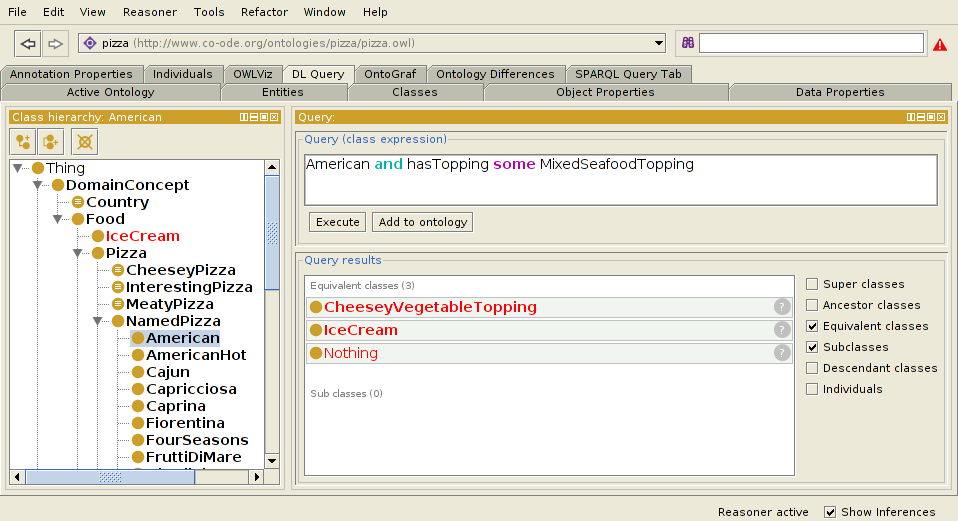Click the split-horizontal icon in Query header
This screenshot has height=521, width=958.
point(921,117)
